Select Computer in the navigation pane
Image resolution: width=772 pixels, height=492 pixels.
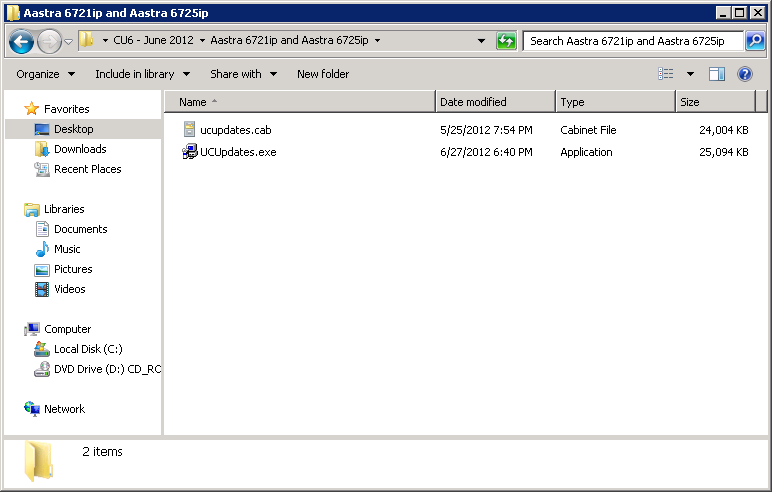67,329
